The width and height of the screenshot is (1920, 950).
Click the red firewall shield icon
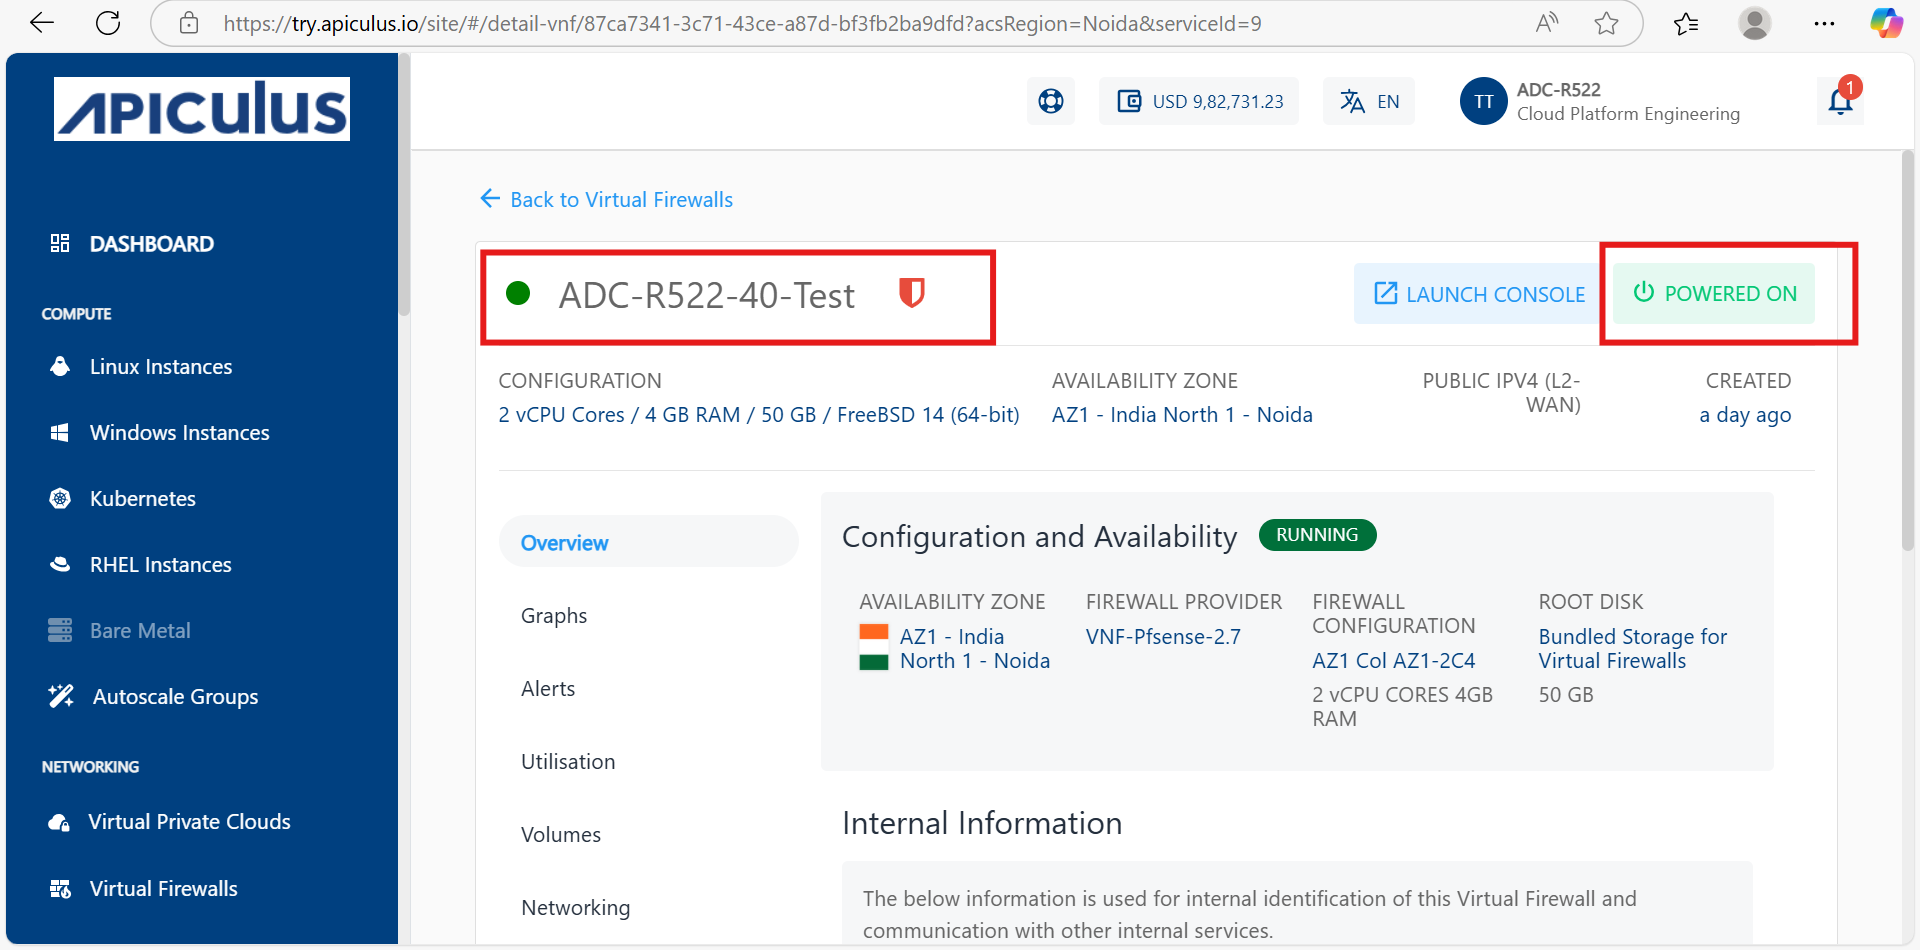(x=911, y=293)
